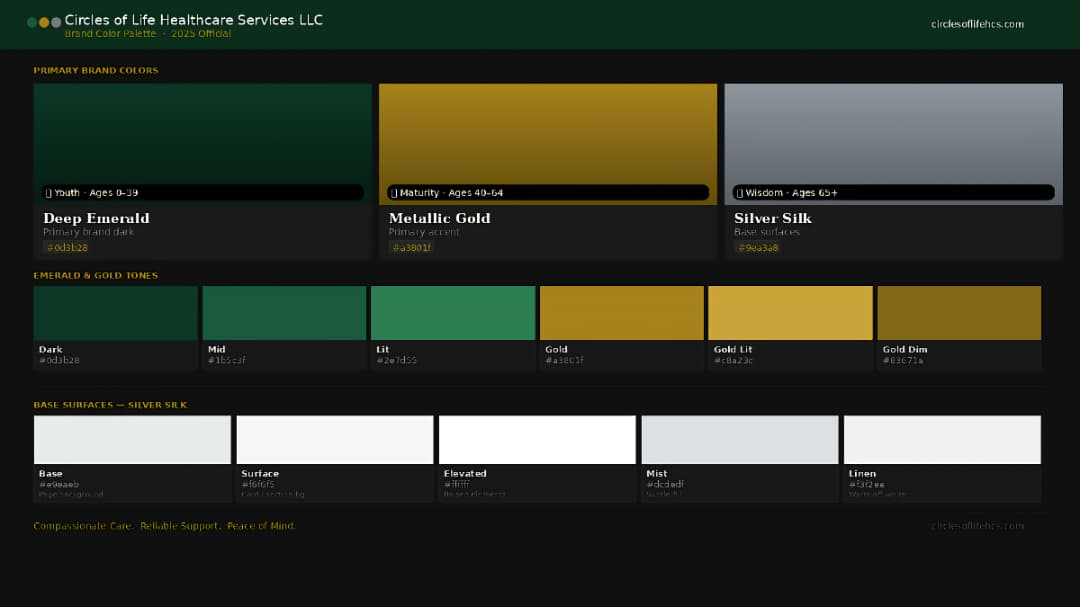Click the #dcdedf hex value under Mist
Viewport: 1080px width, 607px height.
(665, 484)
